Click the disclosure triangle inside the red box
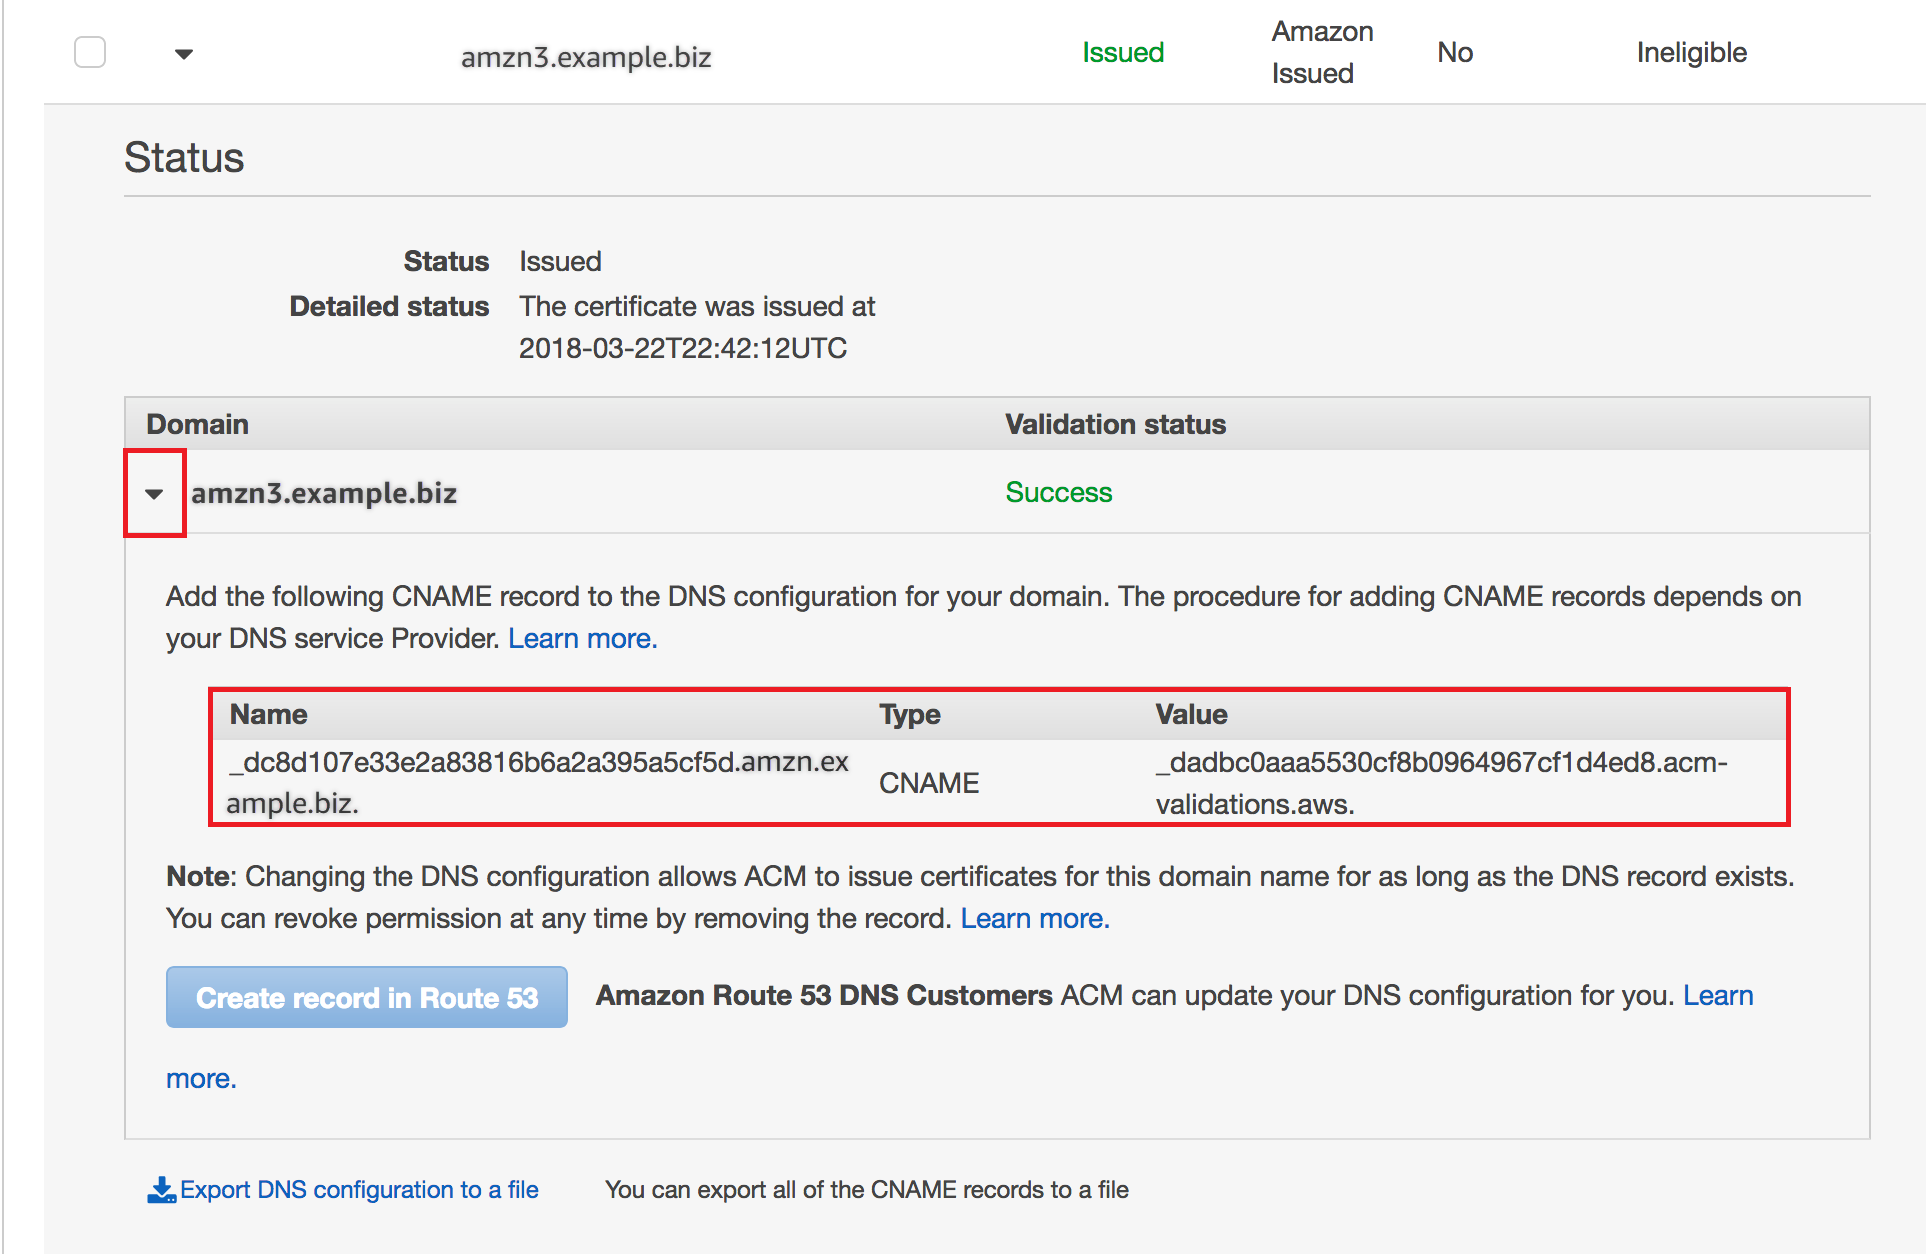The width and height of the screenshot is (1926, 1254). click(154, 492)
